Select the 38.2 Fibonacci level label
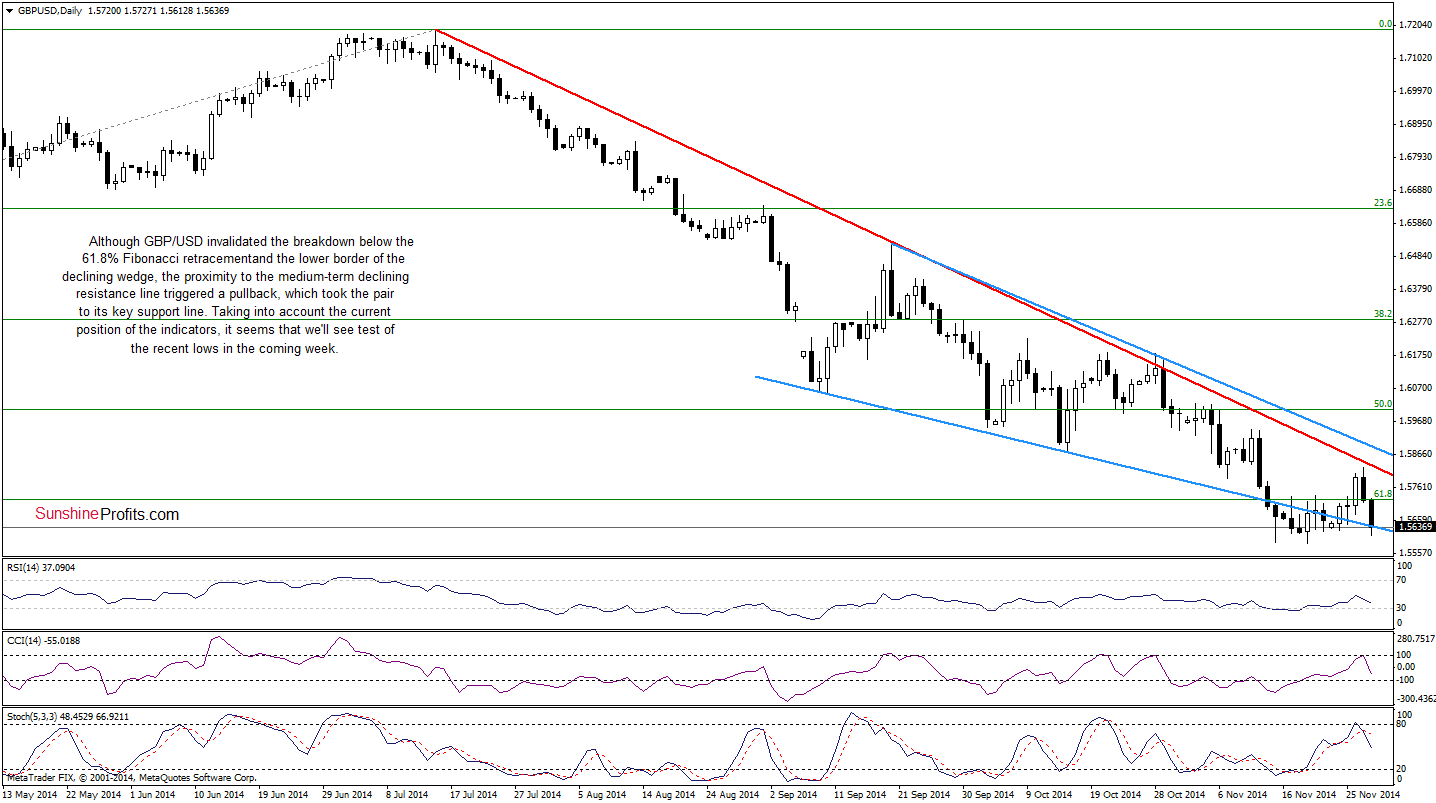 pyautogui.click(x=1383, y=313)
